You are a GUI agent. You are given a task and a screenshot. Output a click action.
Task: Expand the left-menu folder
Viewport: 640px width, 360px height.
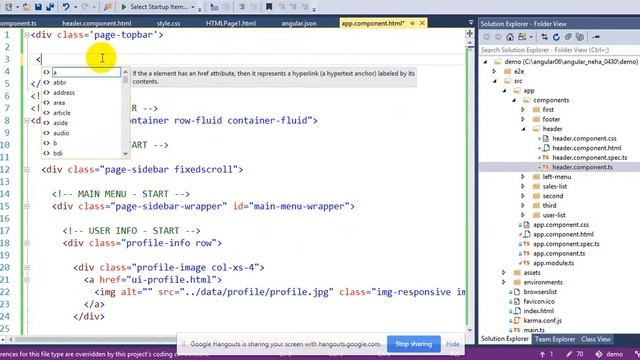pyautogui.click(x=523, y=177)
